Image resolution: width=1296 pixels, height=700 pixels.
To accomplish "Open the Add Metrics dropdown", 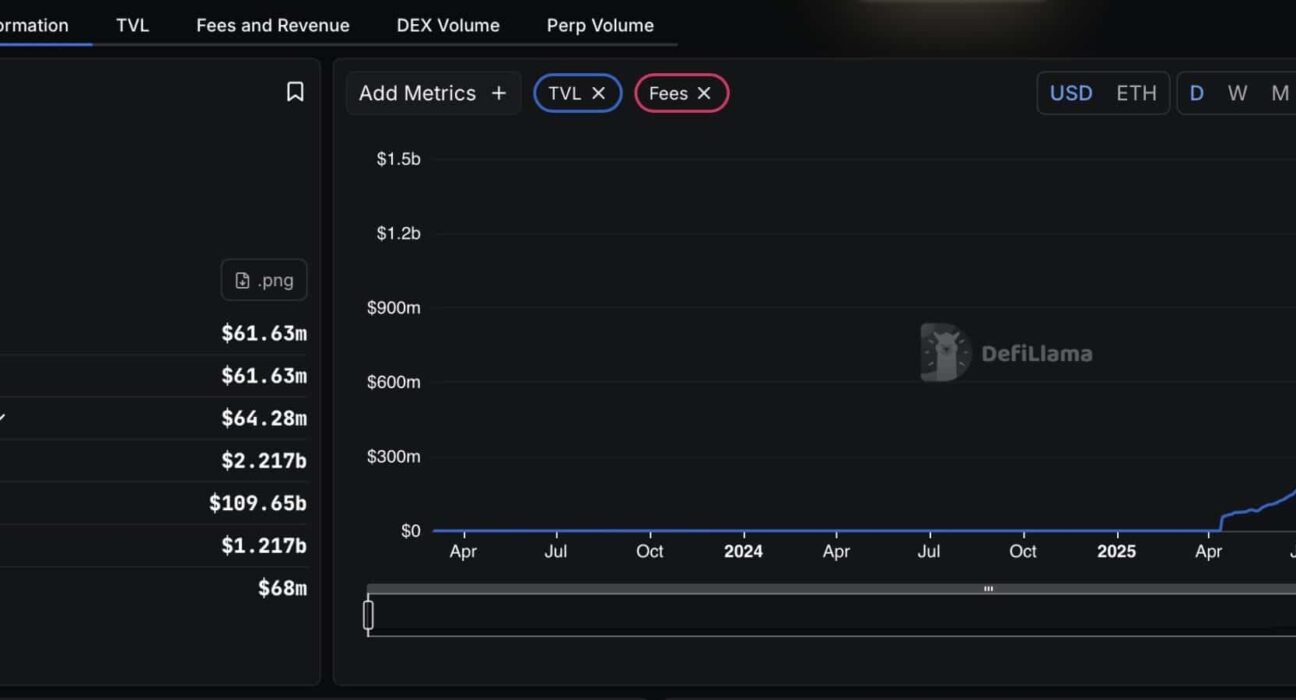I will [x=432, y=93].
